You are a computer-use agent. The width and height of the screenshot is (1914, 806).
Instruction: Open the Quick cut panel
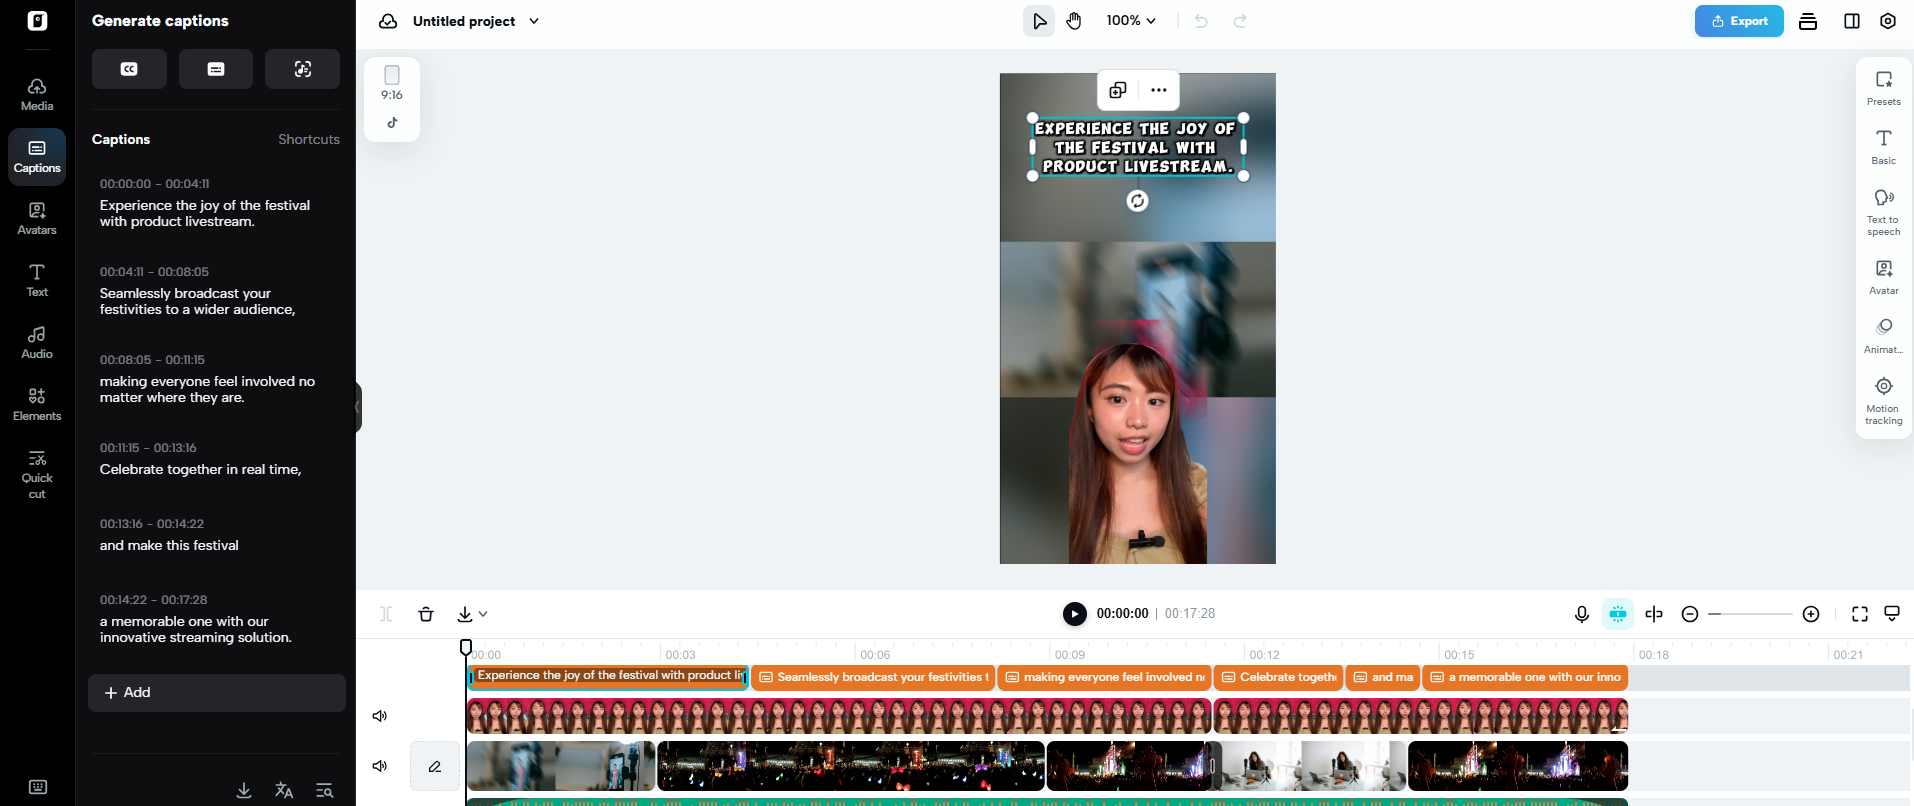coord(37,473)
